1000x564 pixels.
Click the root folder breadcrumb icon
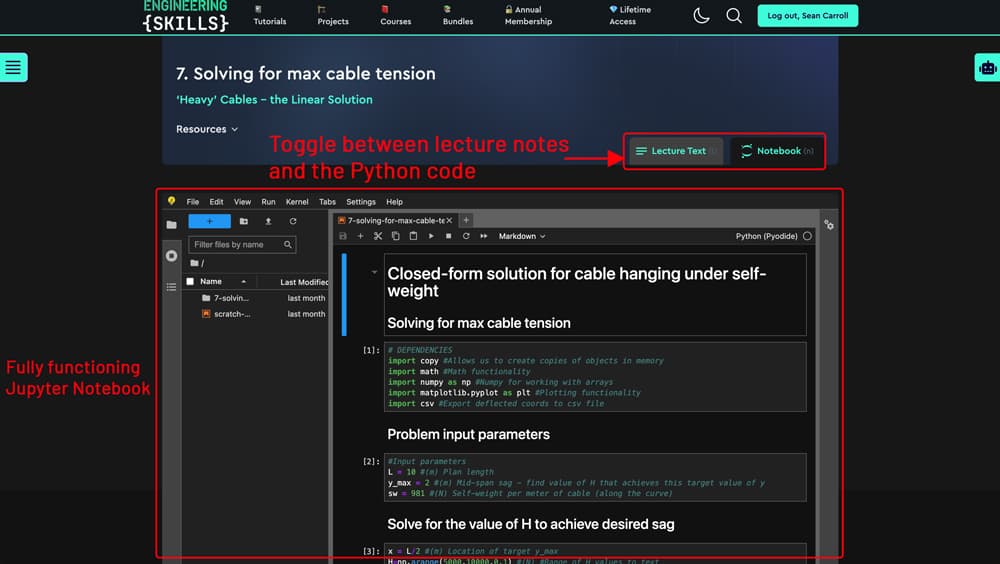click(196, 263)
